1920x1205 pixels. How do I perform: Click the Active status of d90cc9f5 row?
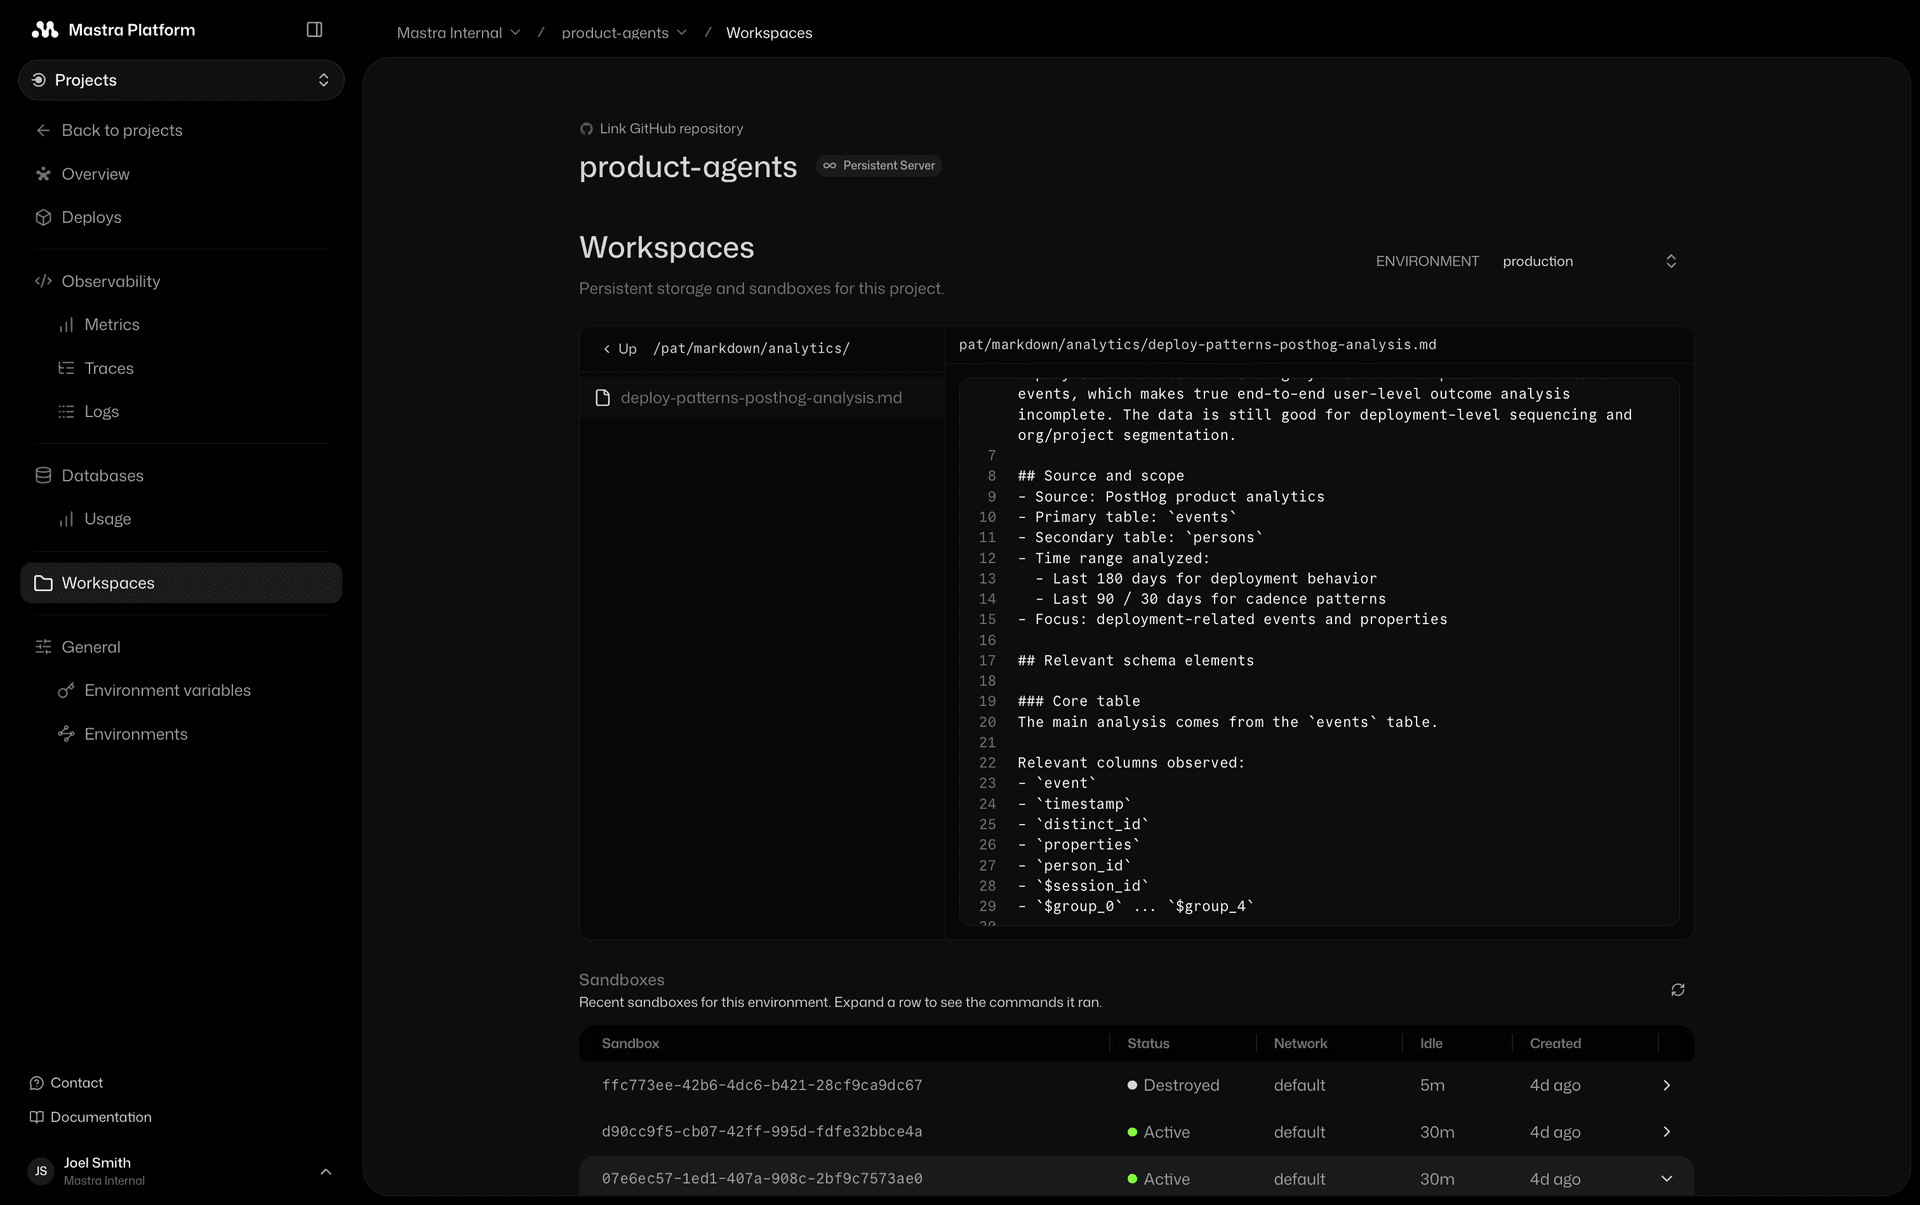tap(1158, 1132)
